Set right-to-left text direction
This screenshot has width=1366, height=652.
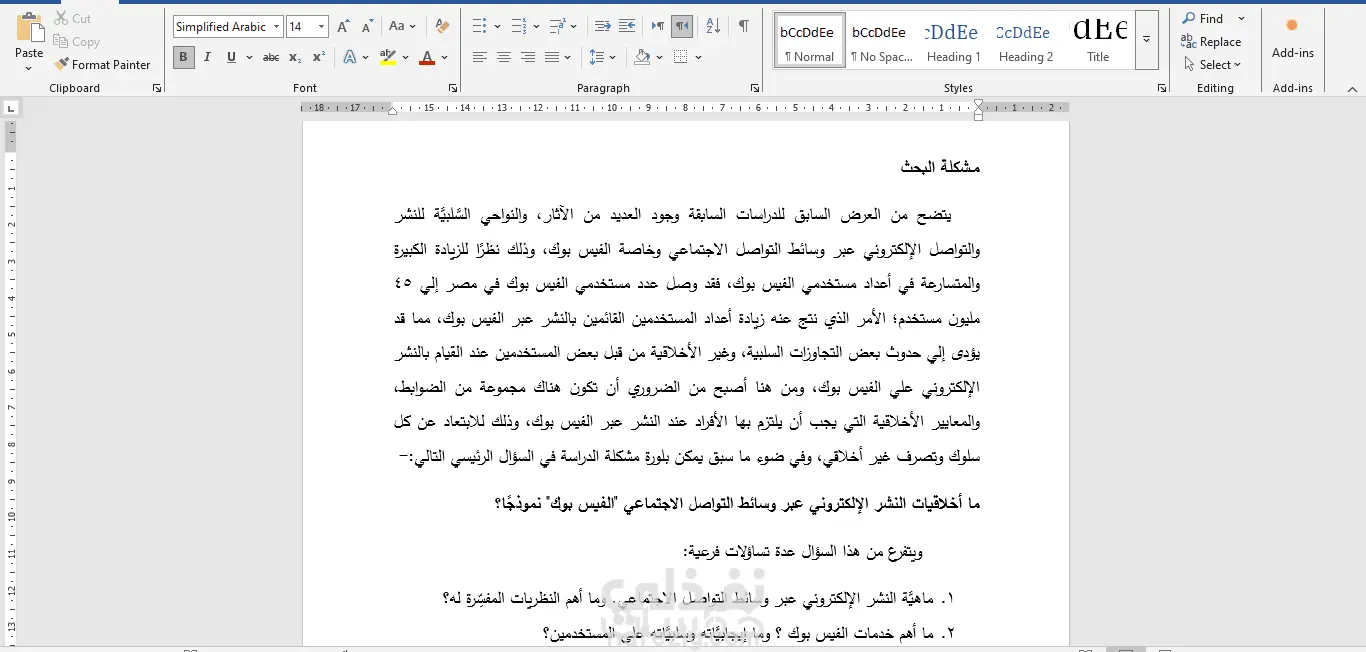click(682, 27)
